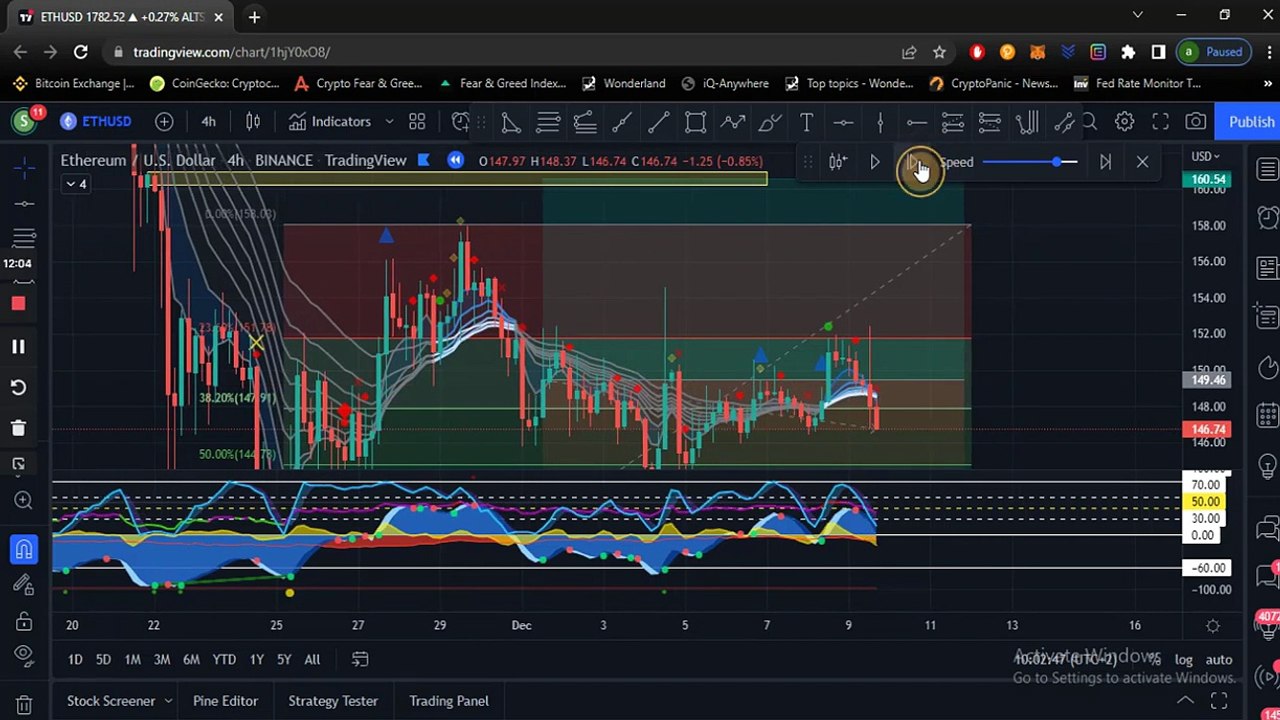Pause the screen recording

pos(18,346)
